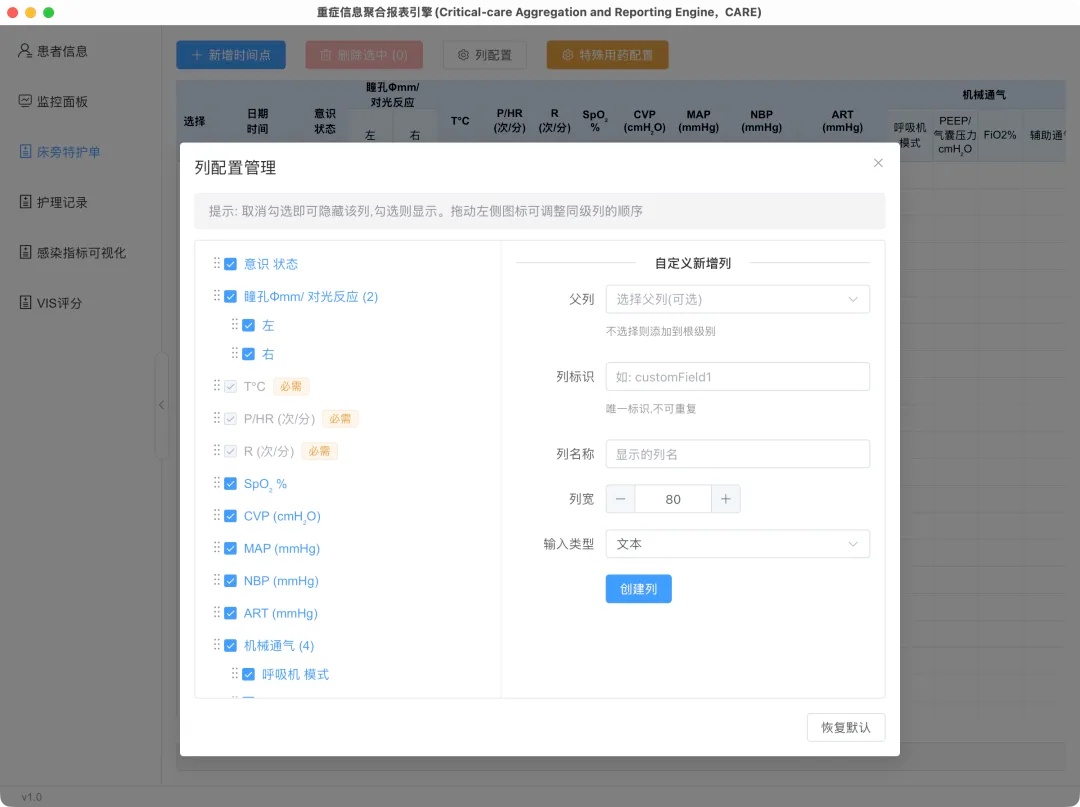Open the 父列 parent column dropdown
This screenshot has width=1080, height=807.
tap(738, 300)
